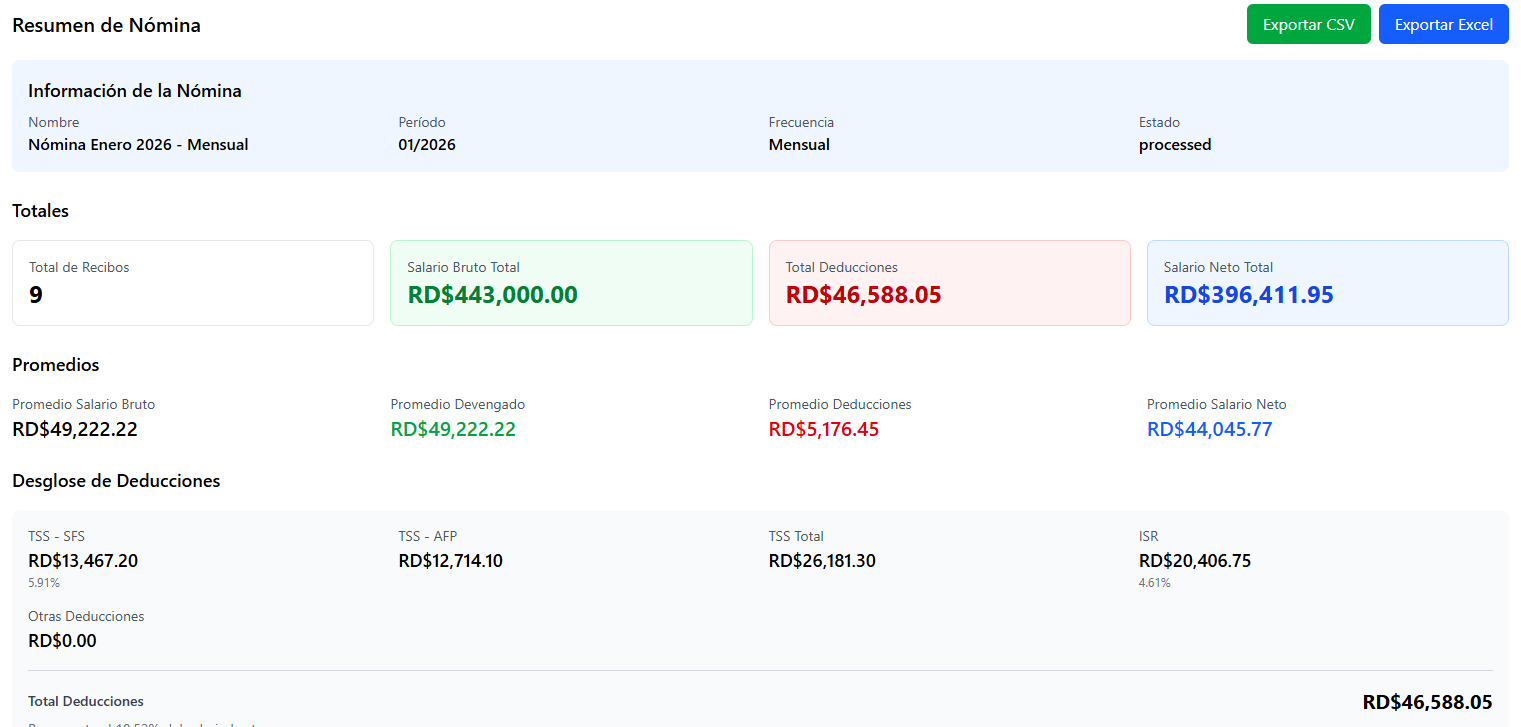This screenshot has width=1521, height=727.
Task: Click the Estado value processed
Action: click(x=1175, y=145)
